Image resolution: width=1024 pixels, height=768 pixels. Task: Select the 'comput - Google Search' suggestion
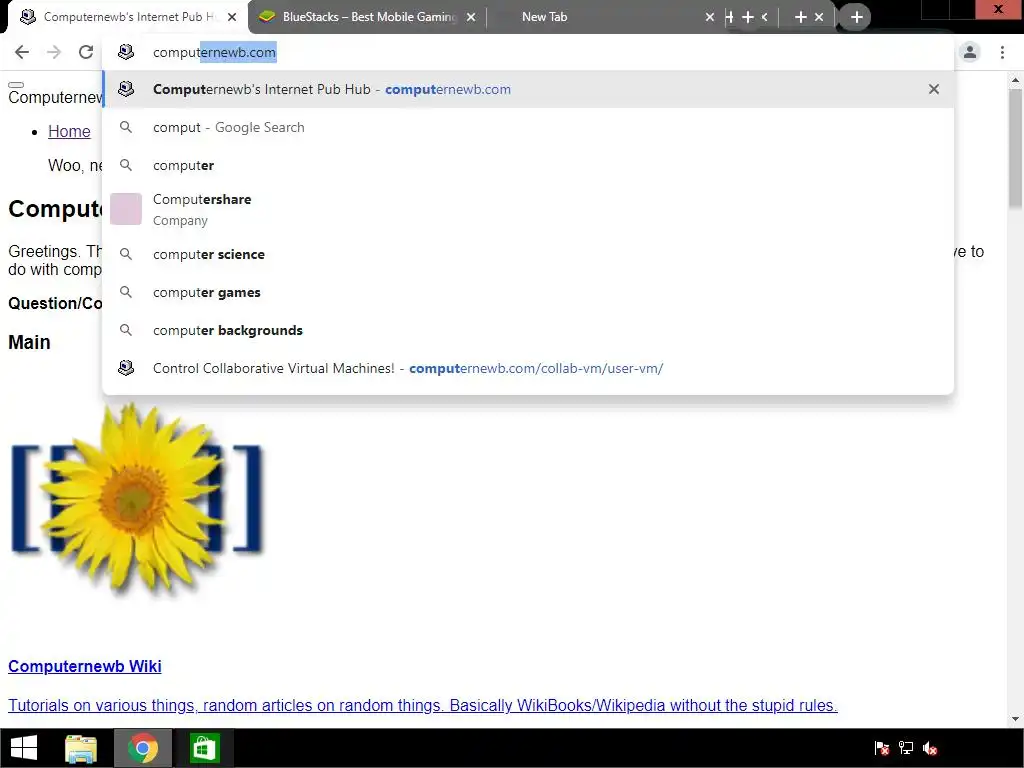[x=528, y=127]
